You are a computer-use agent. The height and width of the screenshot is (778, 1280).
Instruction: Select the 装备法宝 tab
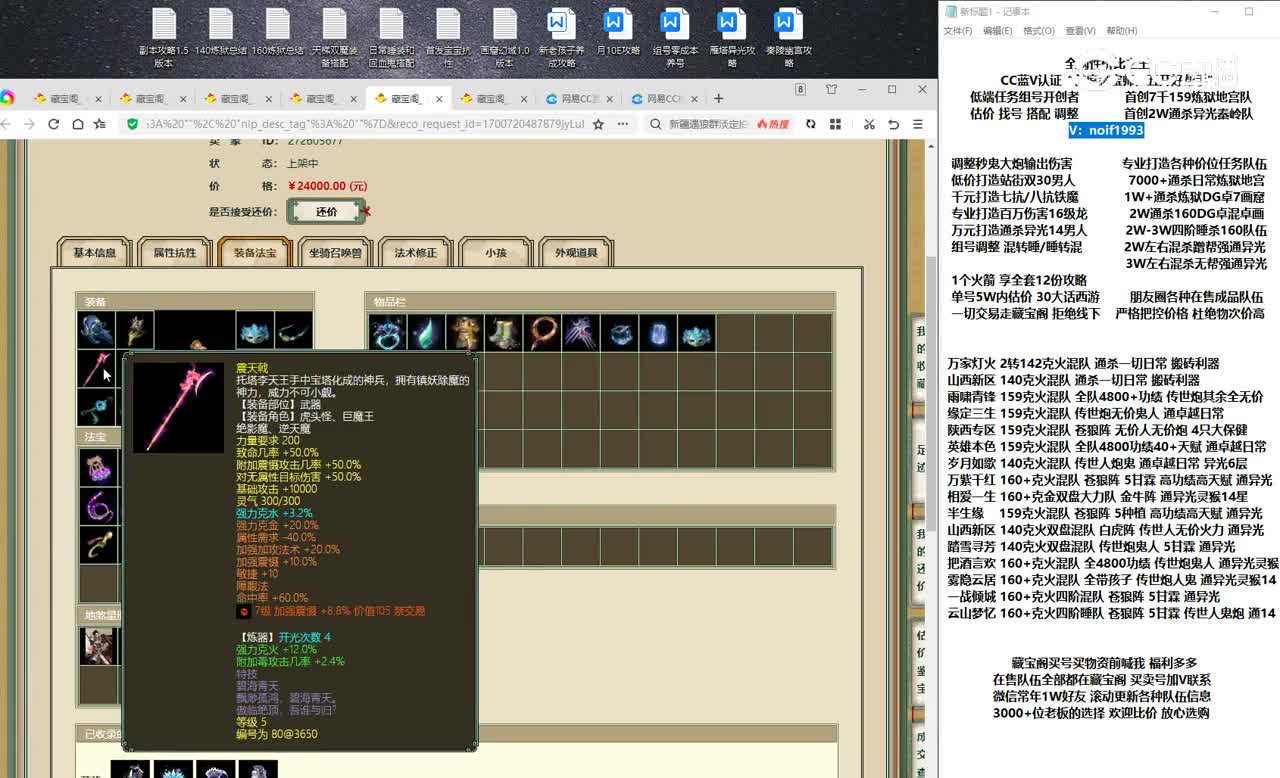pyautogui.click(x=254, y=253)
